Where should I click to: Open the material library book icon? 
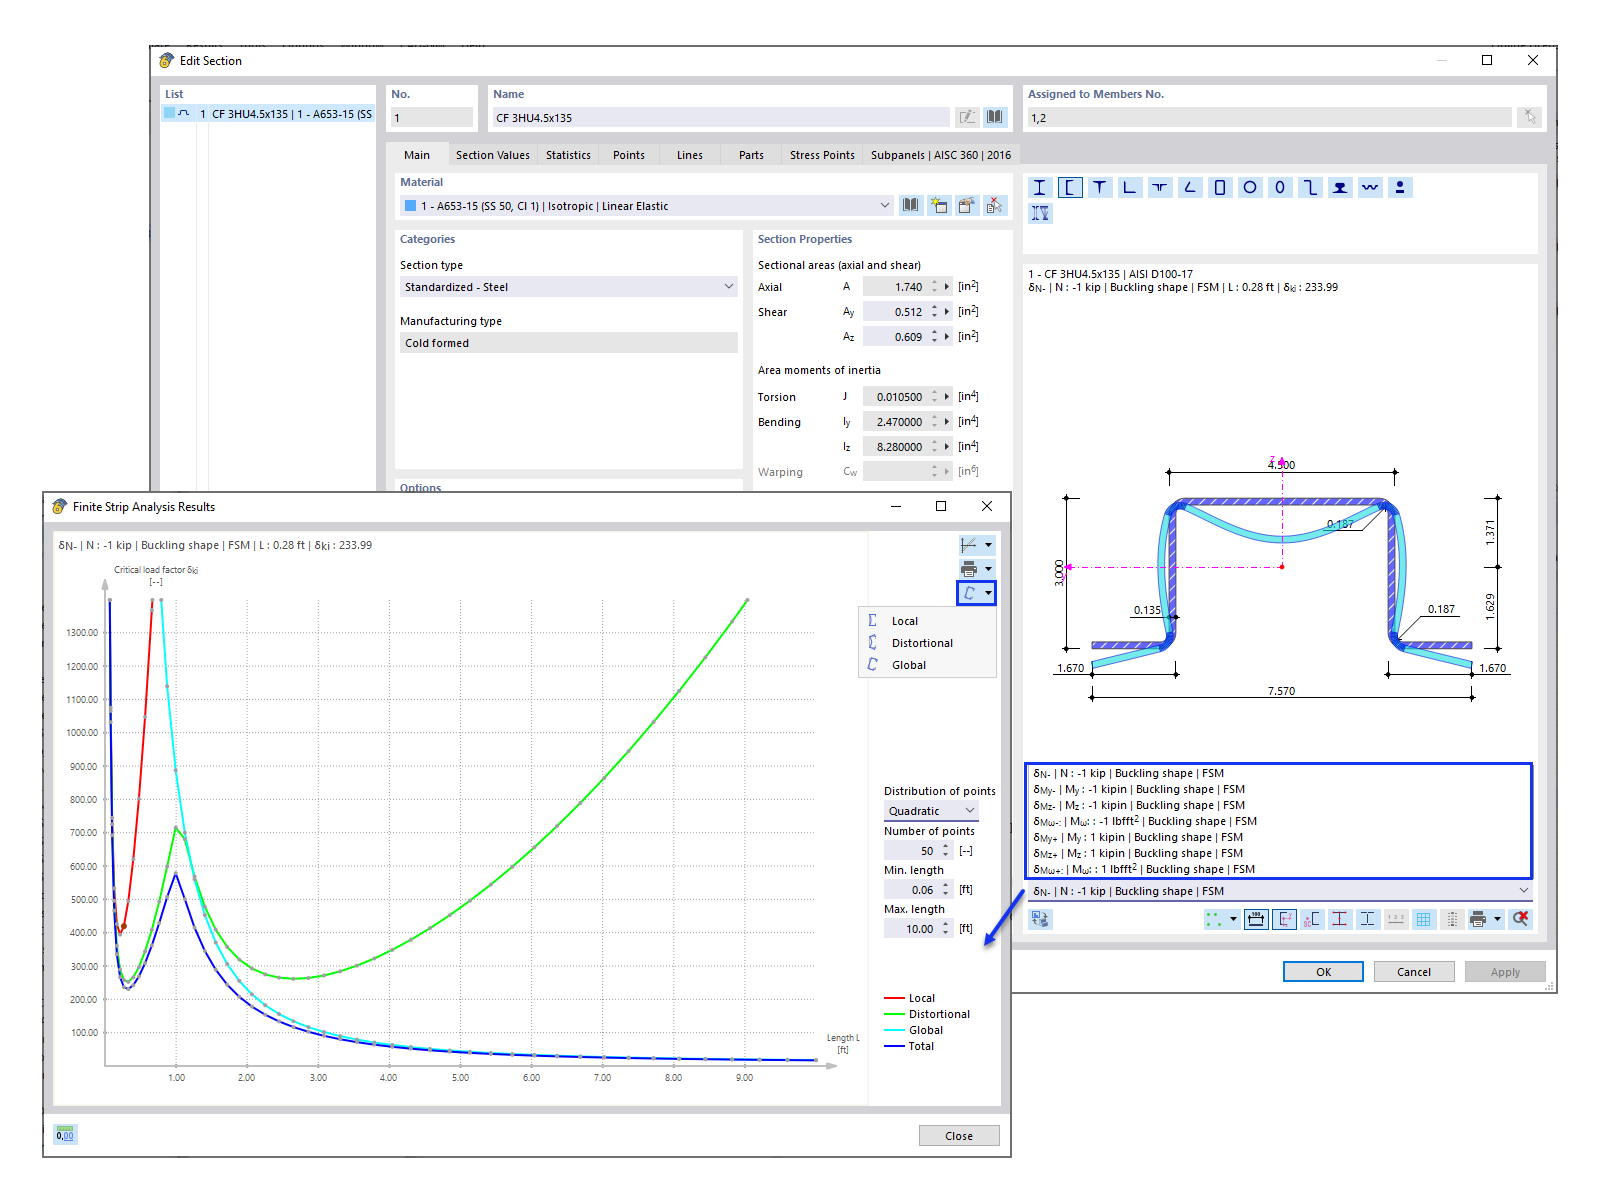pyautogui.click(x=911, y=205)
